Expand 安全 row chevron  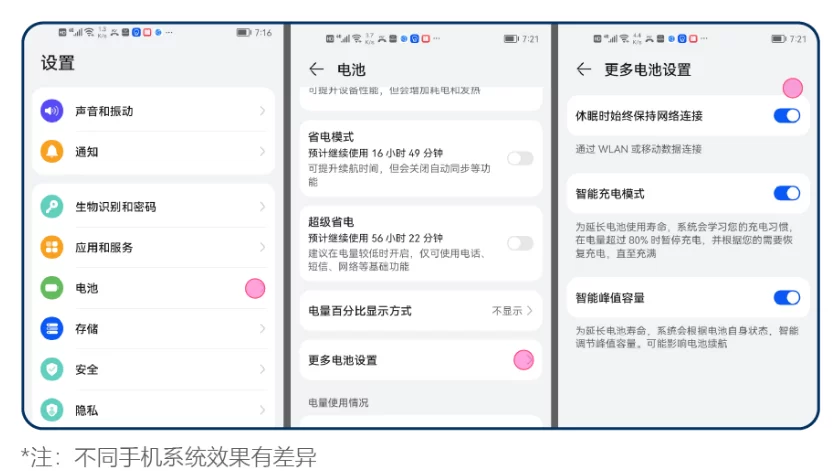pos(262,369)
